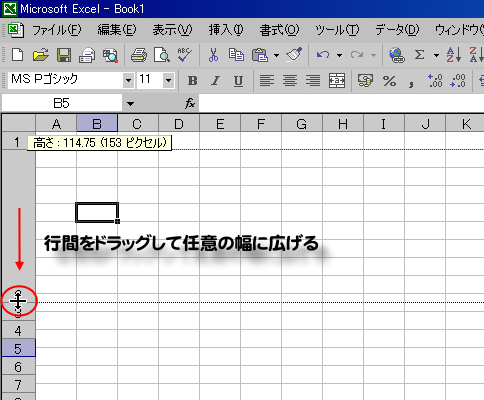
Task: Select row 7 header
Action: coord(18,384)
